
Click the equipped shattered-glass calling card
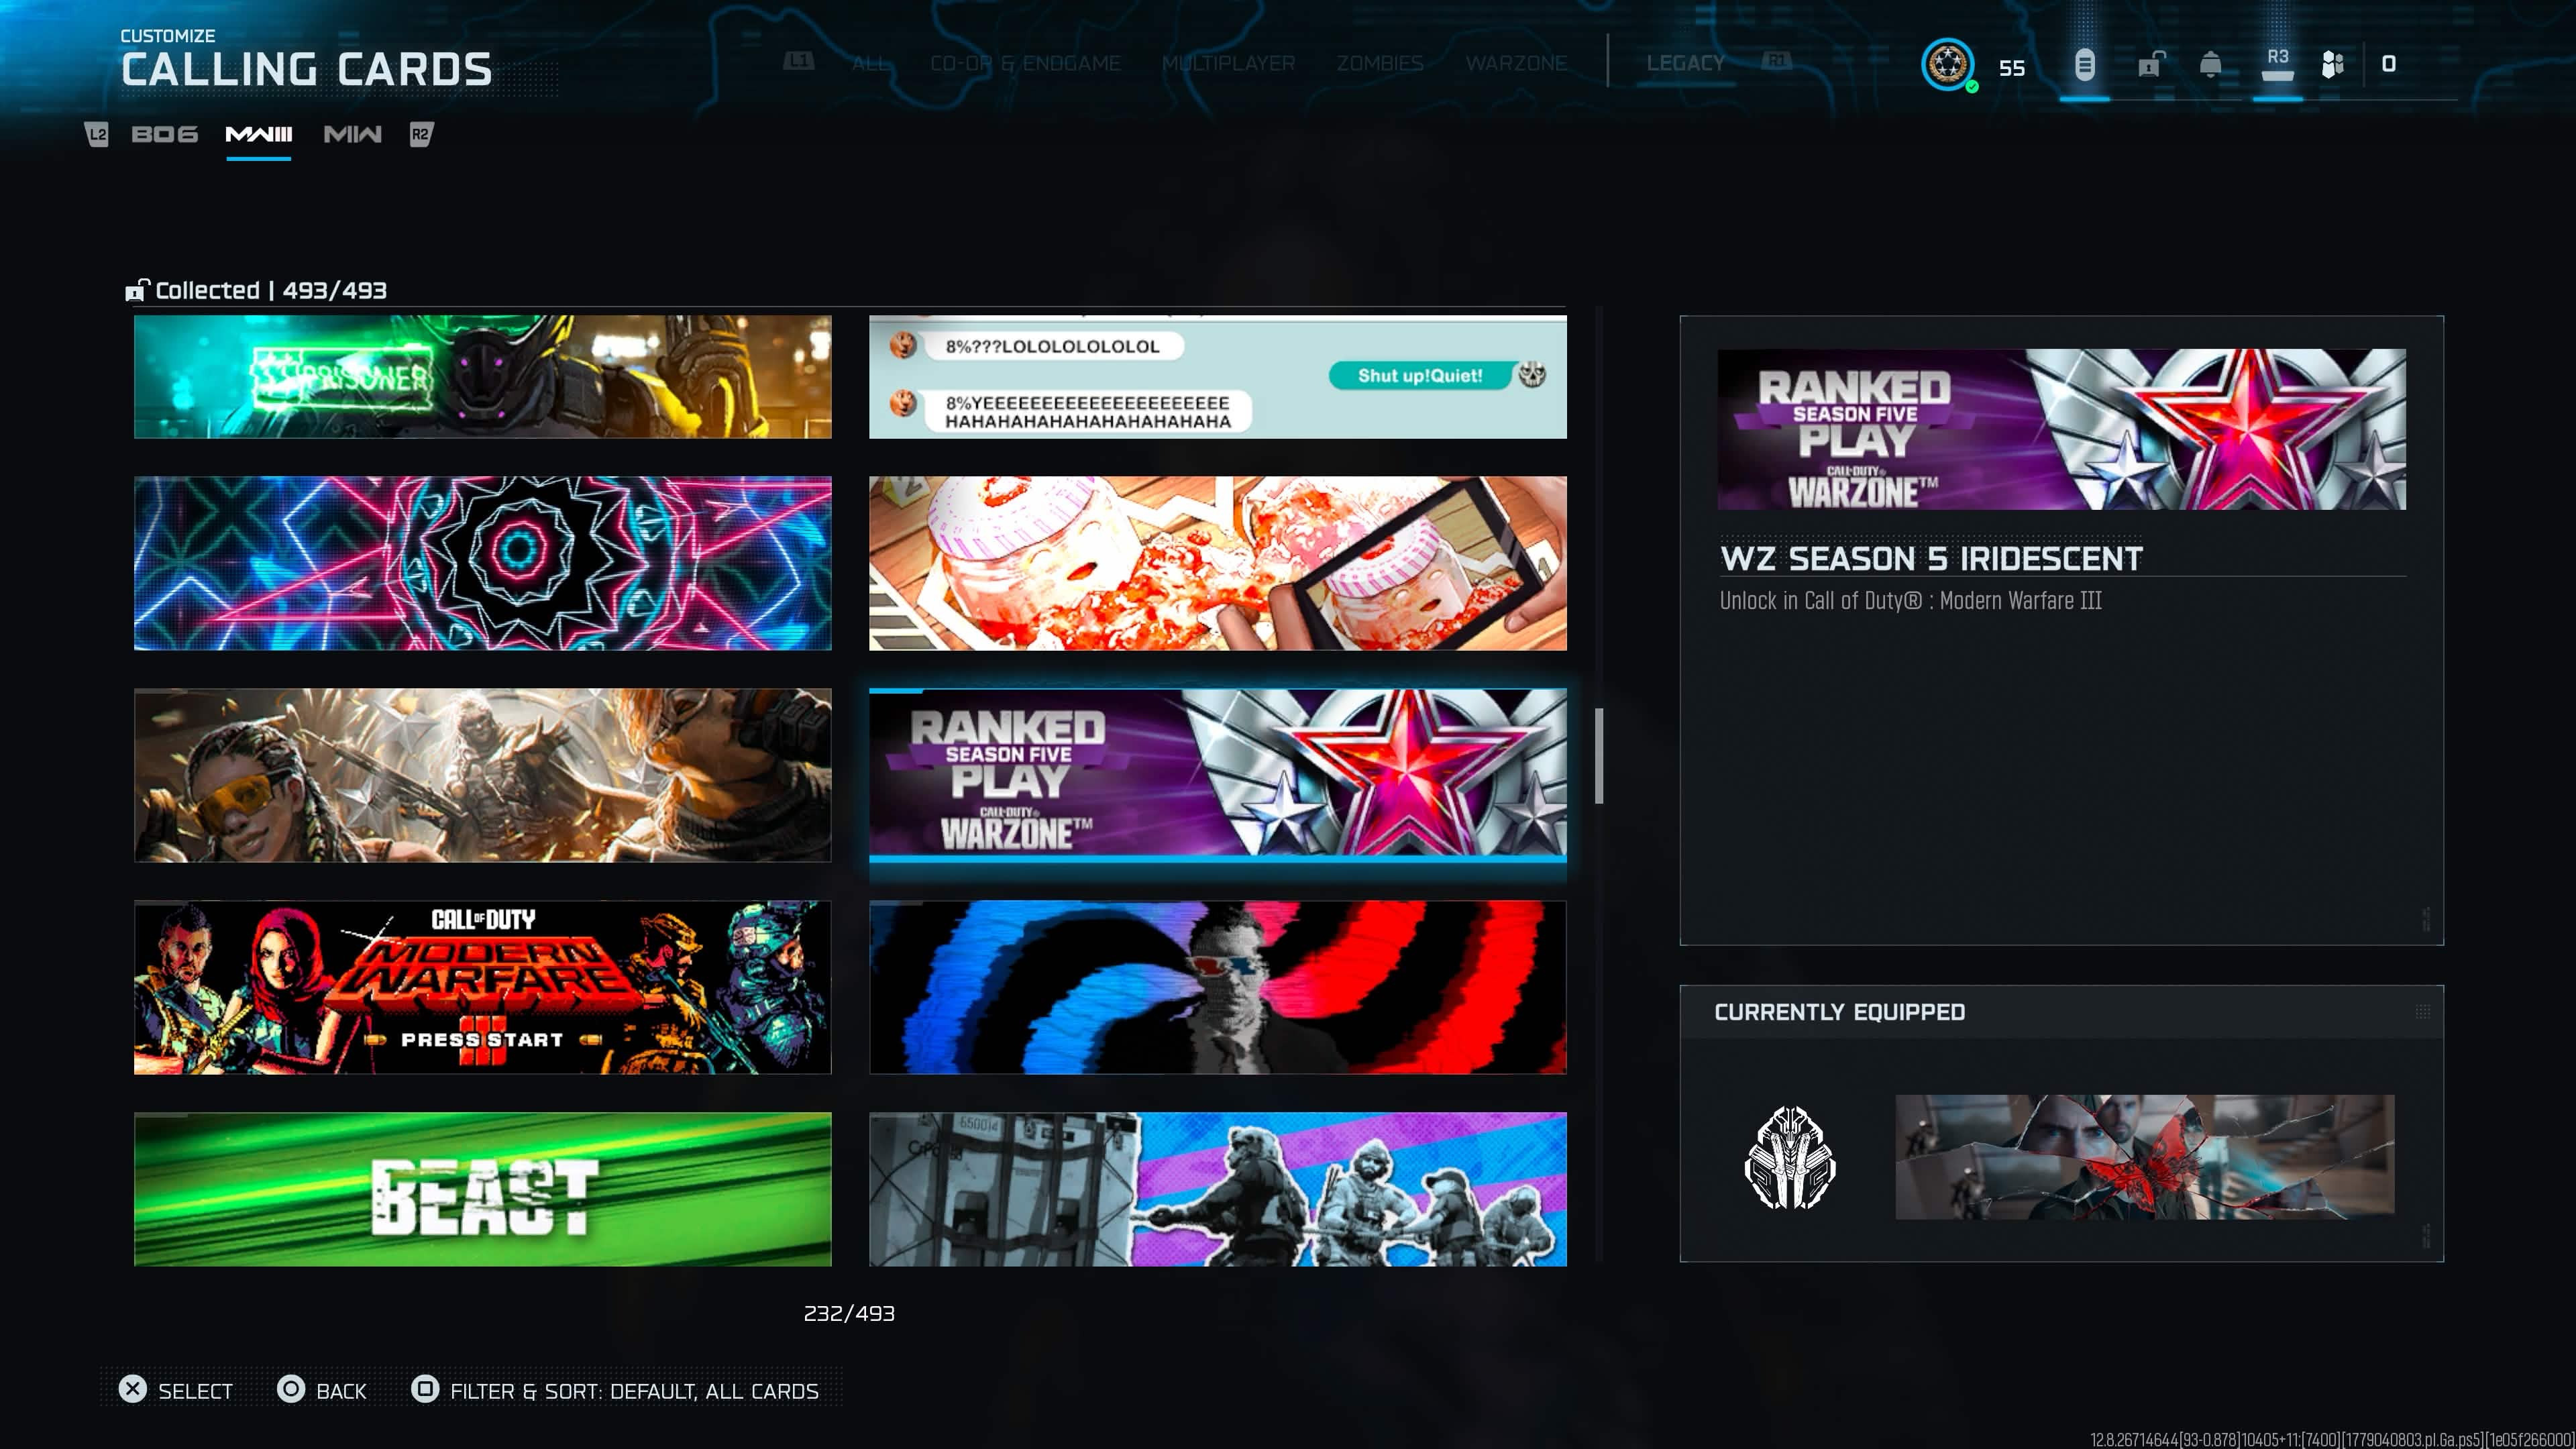(x=2145, y=1157)
